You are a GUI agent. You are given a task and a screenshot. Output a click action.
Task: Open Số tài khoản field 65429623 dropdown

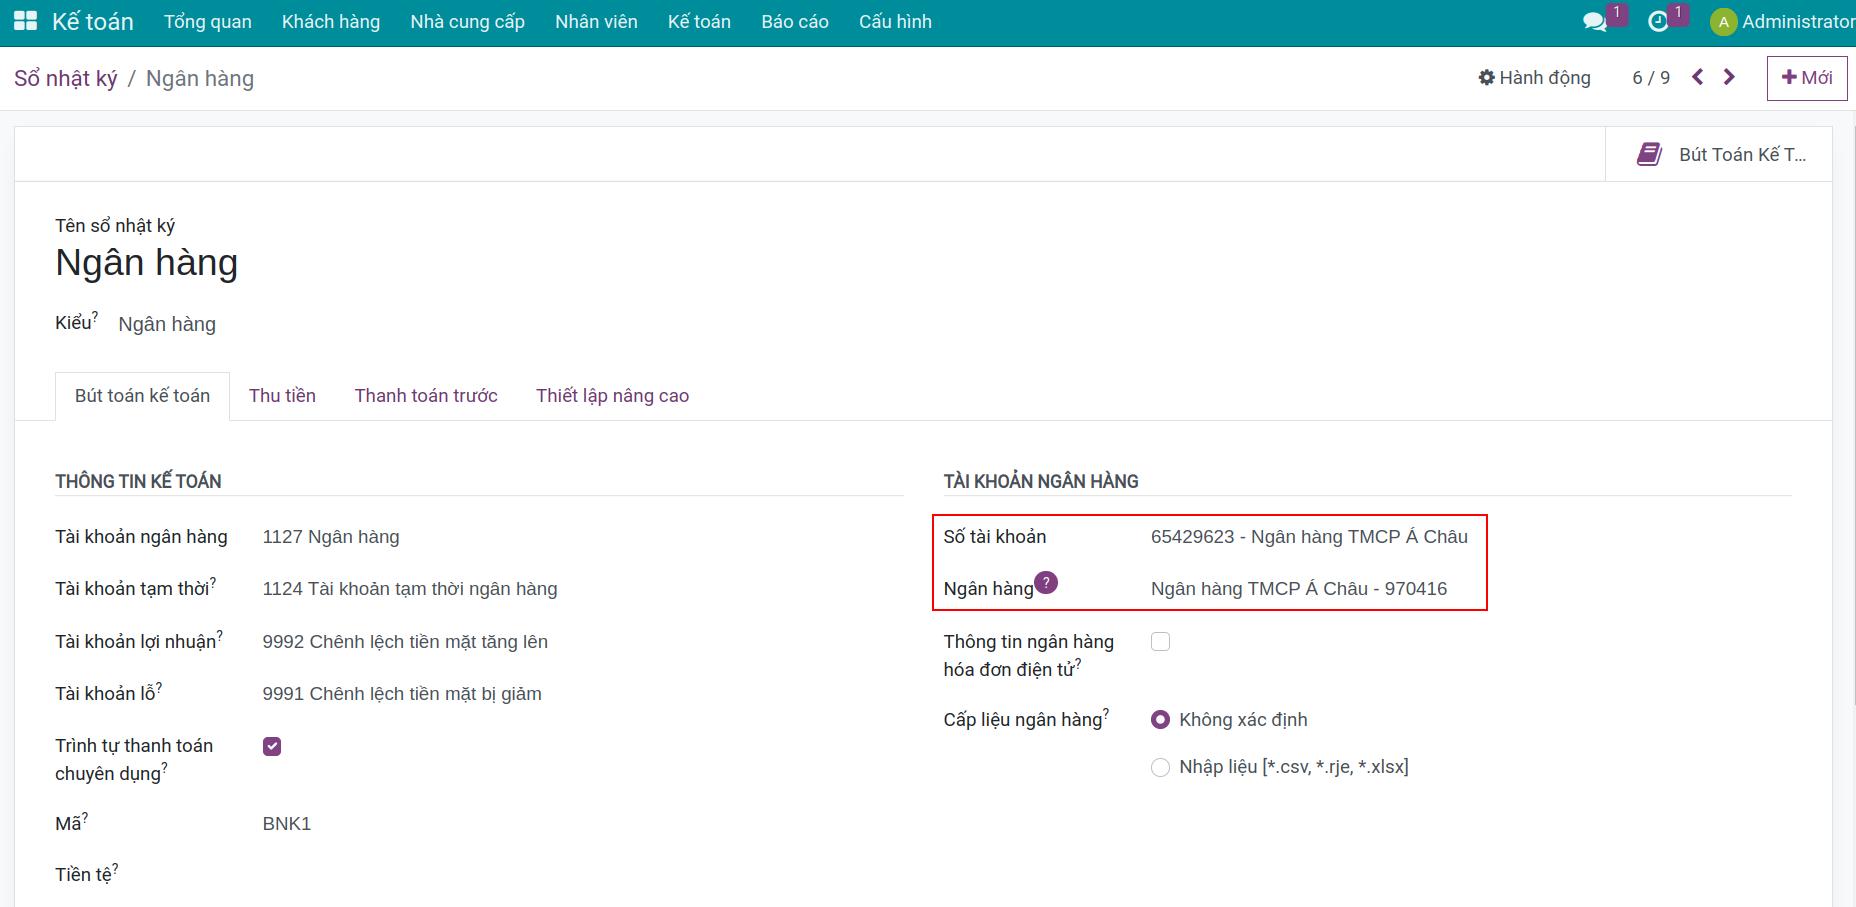pyautogui.click(x=1310, y=537)
